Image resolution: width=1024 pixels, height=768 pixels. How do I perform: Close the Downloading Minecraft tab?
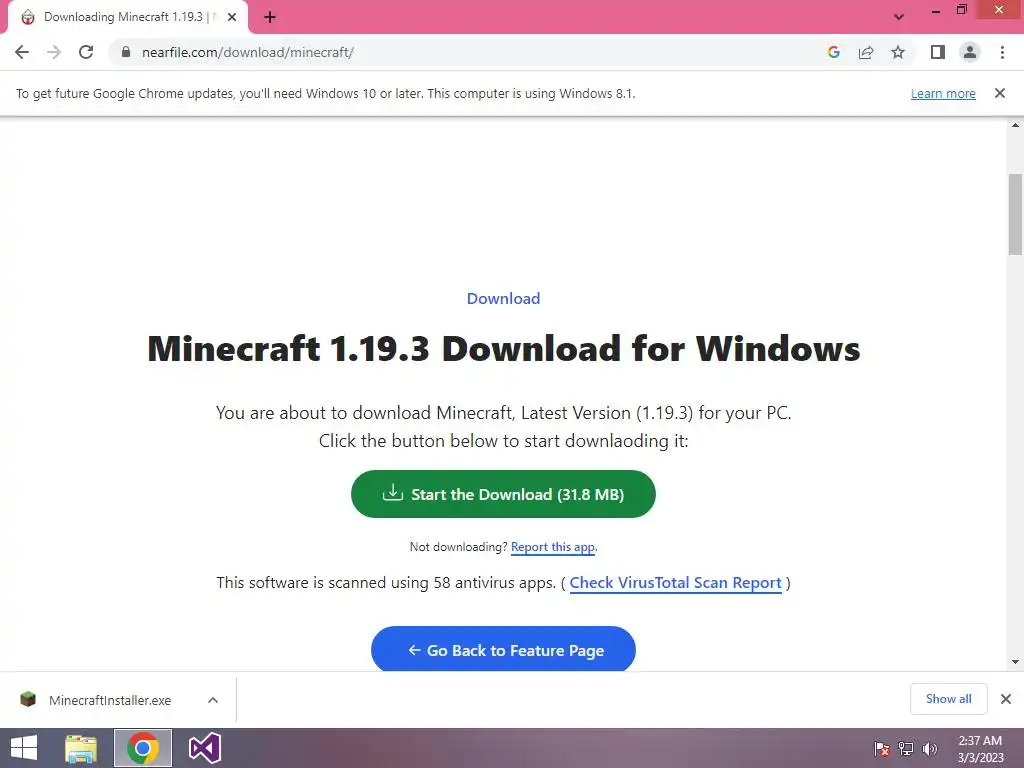point(232,17)
